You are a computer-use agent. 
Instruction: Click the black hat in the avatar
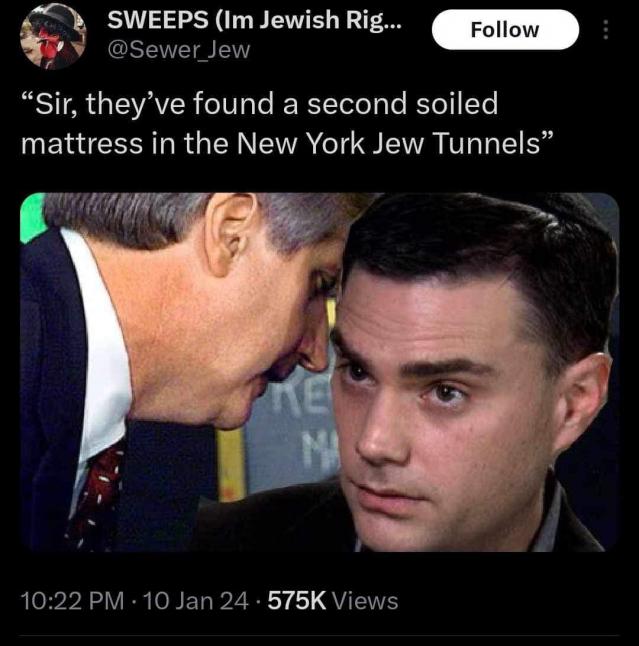(x=53, y=20)
